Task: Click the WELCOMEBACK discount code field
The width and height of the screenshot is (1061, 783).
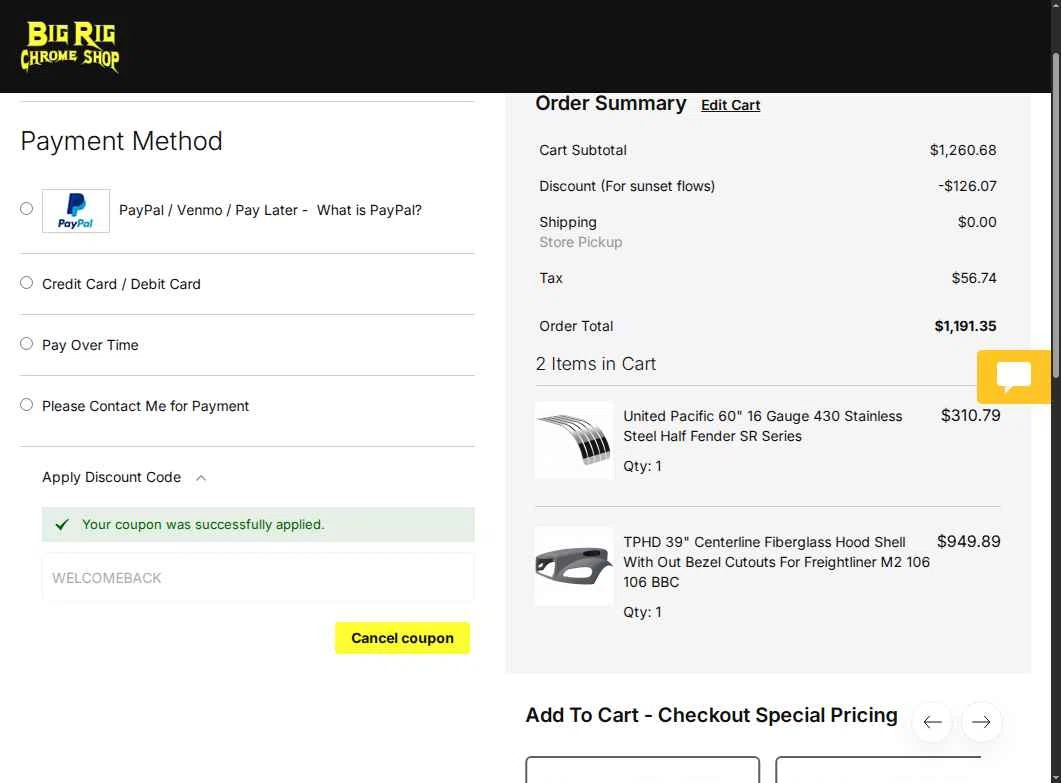Action: (x=258, y=578)
